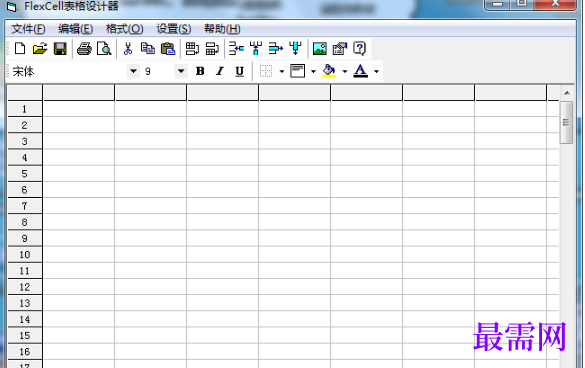Select row header 8

(25, 222)
